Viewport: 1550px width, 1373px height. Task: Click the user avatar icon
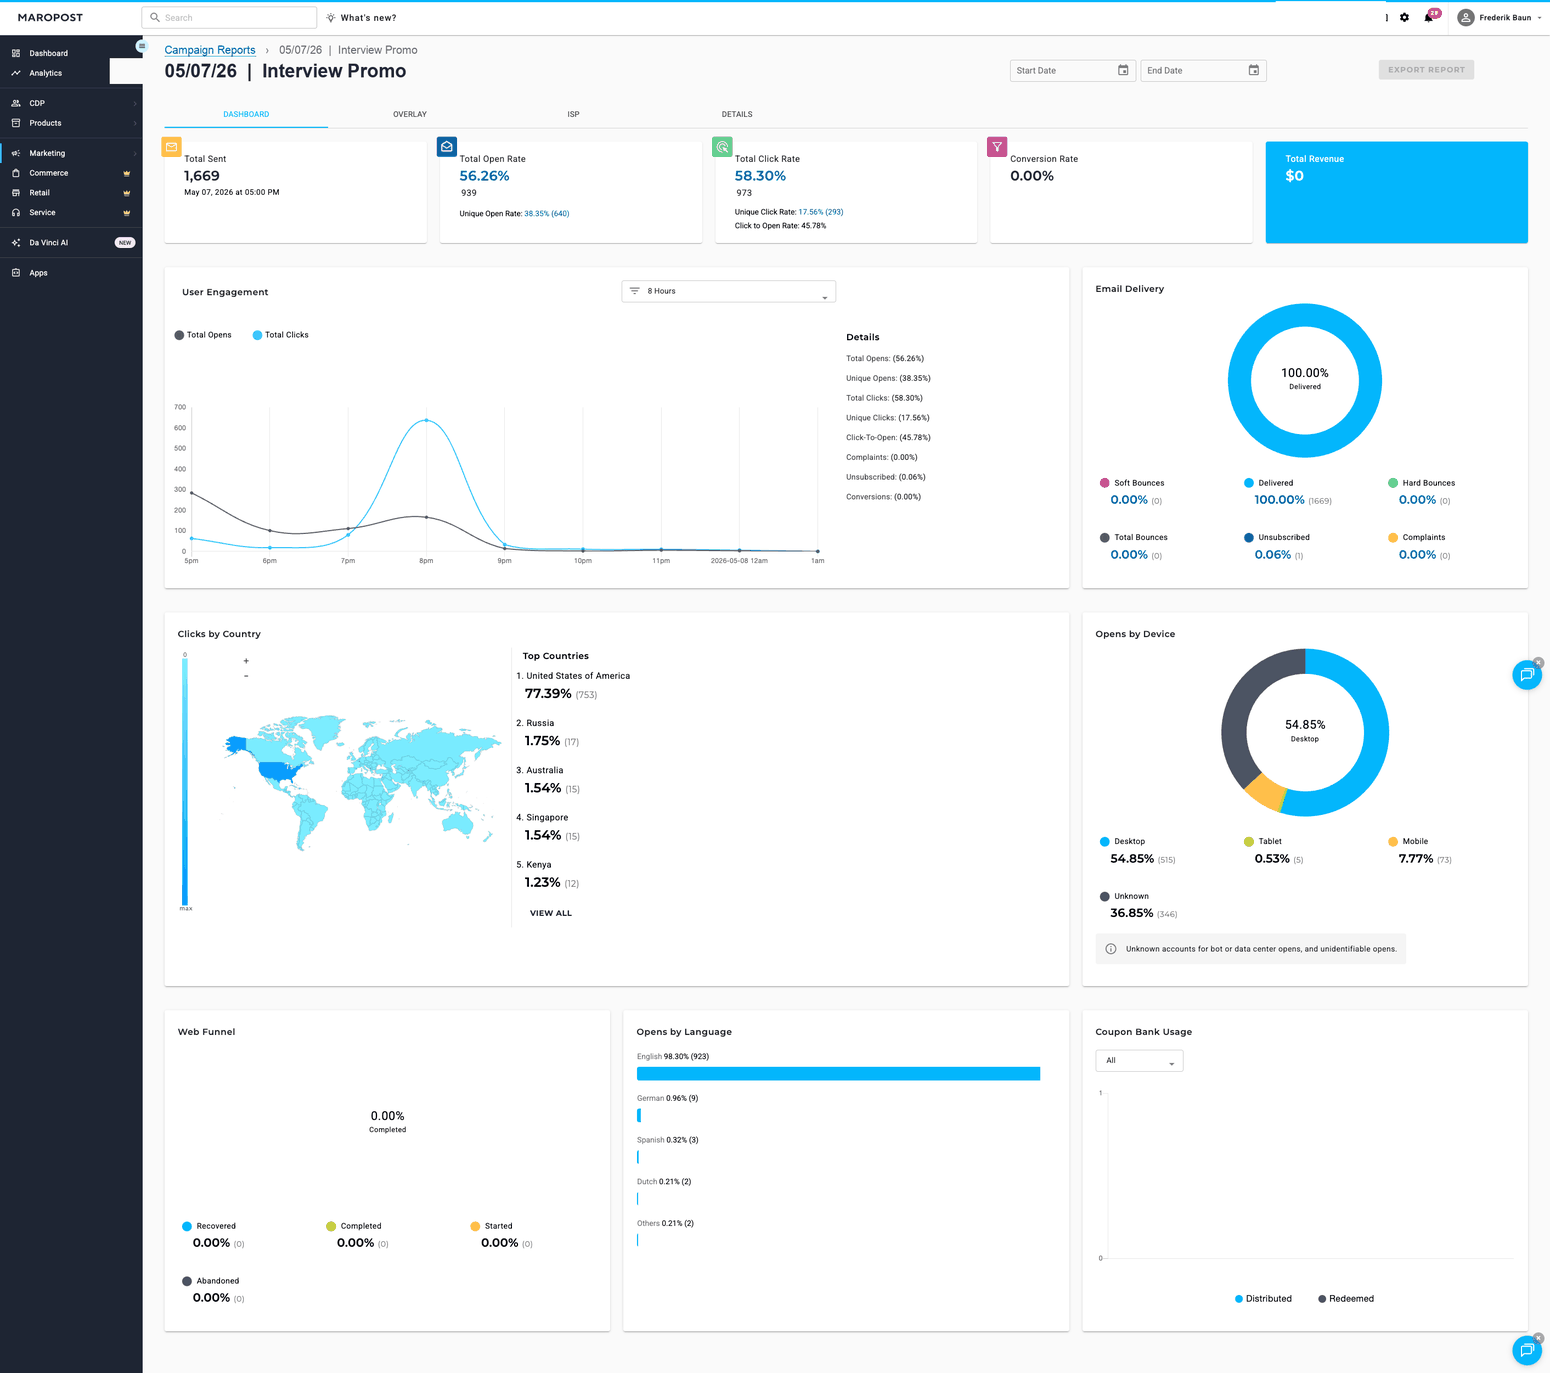1465,17
